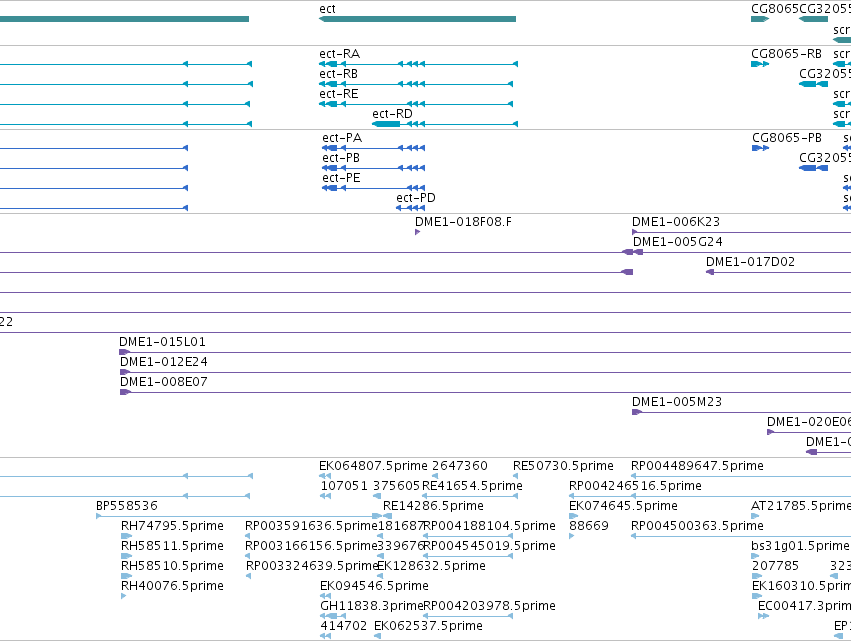Select EST RP003591636.5prime label

pos(311,526)
